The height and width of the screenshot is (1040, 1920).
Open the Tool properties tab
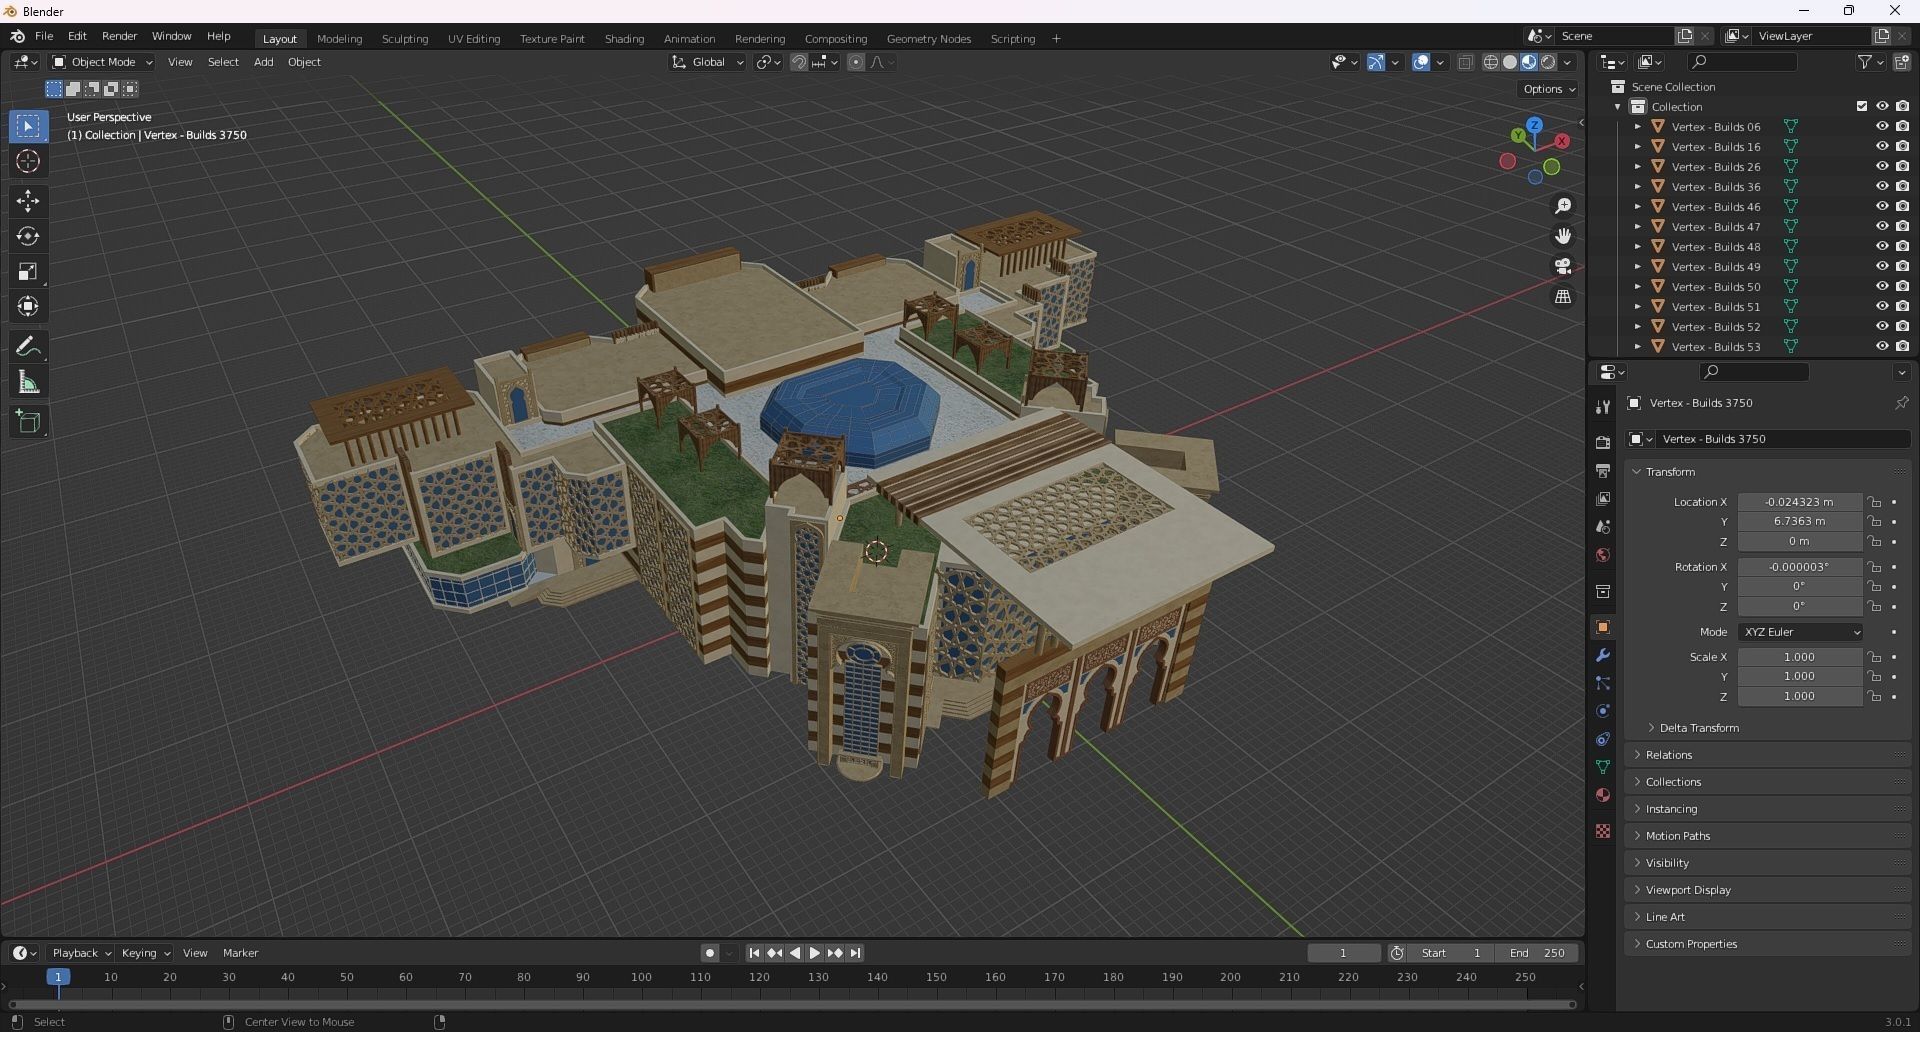(x=1603, y=407)
